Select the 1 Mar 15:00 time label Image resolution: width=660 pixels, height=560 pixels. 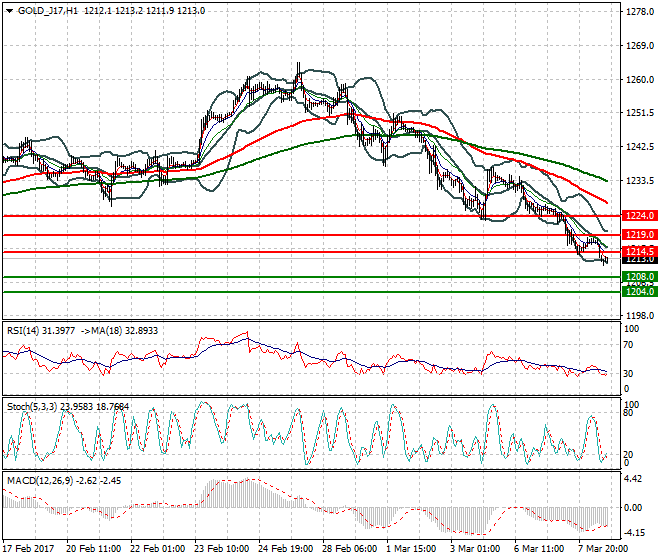(411, 549)
